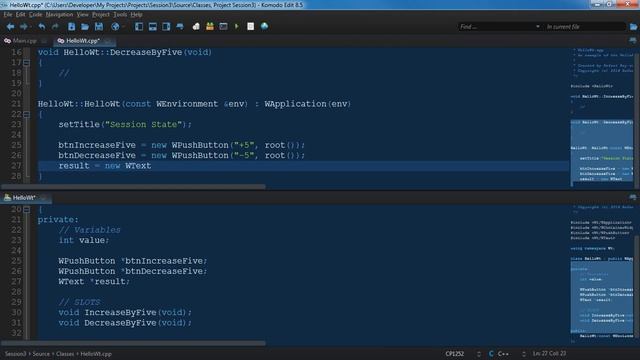Click the upper pane horizontal scrollbar

tap(133, 187)
